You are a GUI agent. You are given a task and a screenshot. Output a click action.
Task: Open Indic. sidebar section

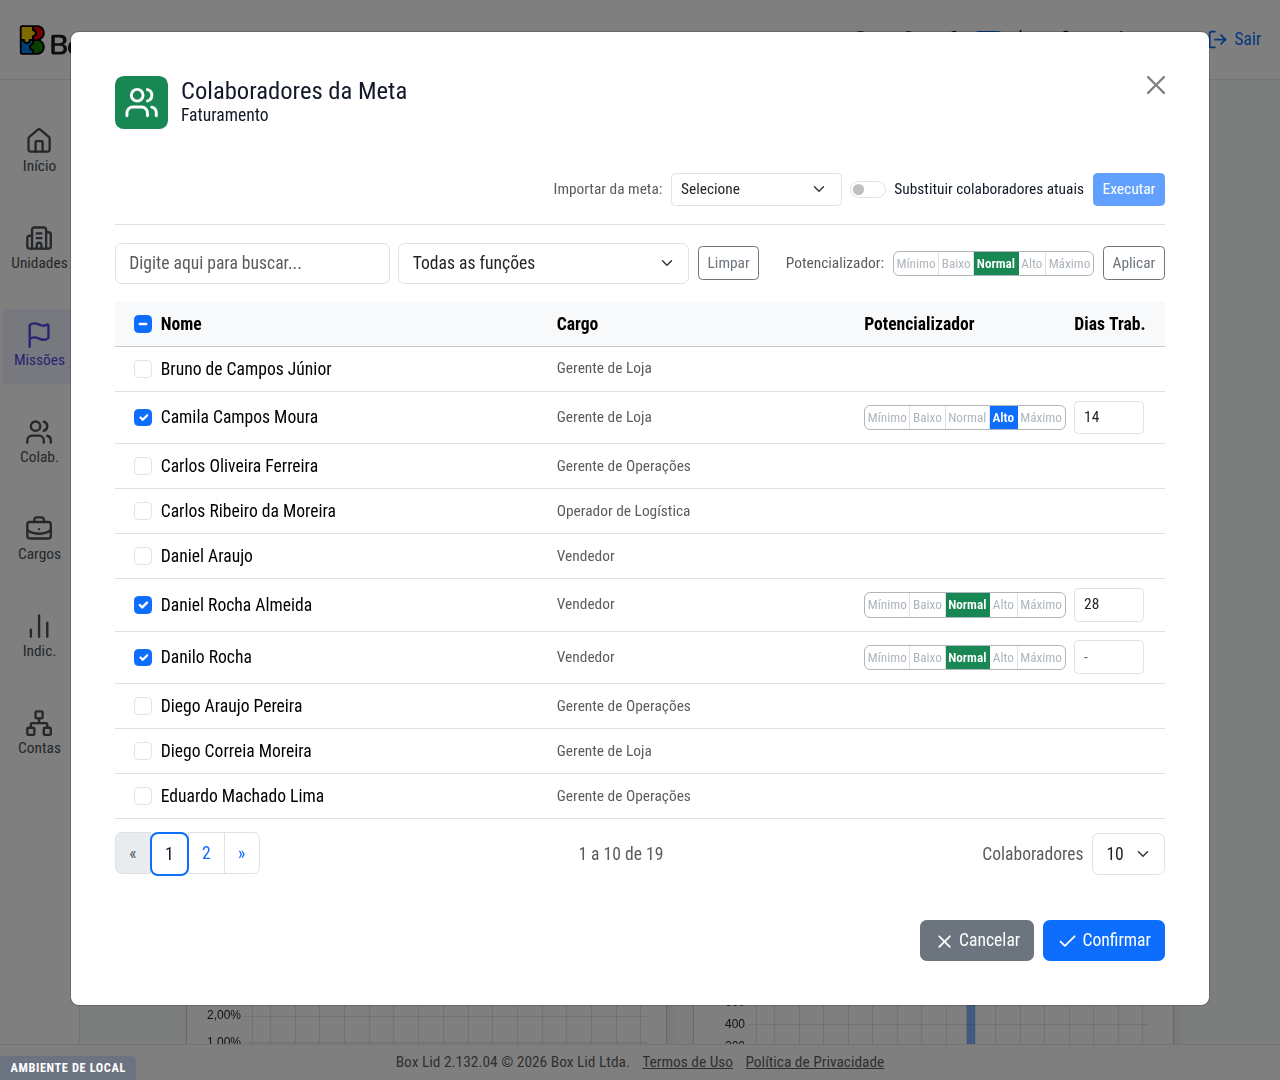tap(39, 636)
